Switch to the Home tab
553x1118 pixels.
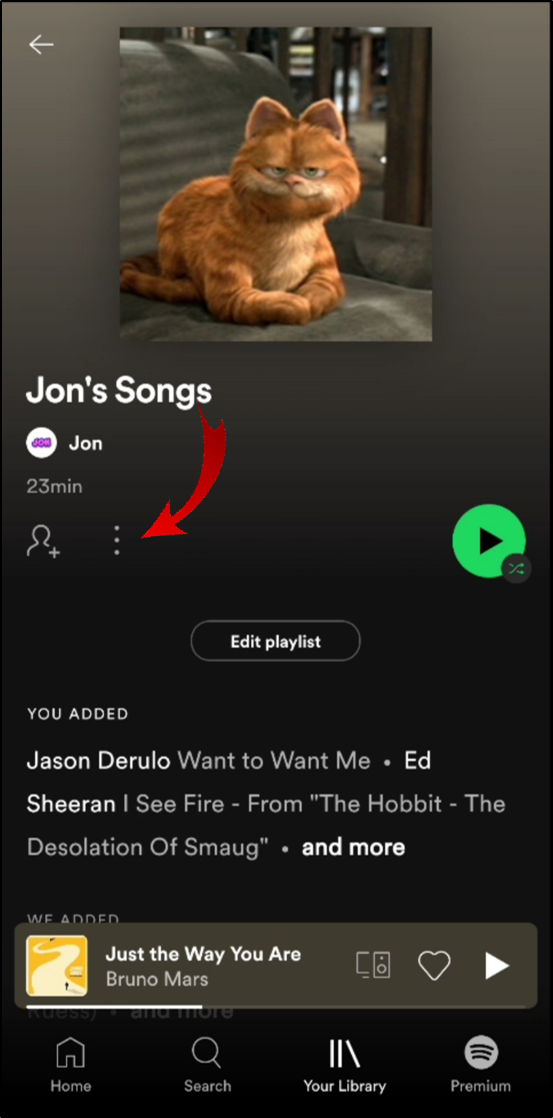[x=71, y=1065]
